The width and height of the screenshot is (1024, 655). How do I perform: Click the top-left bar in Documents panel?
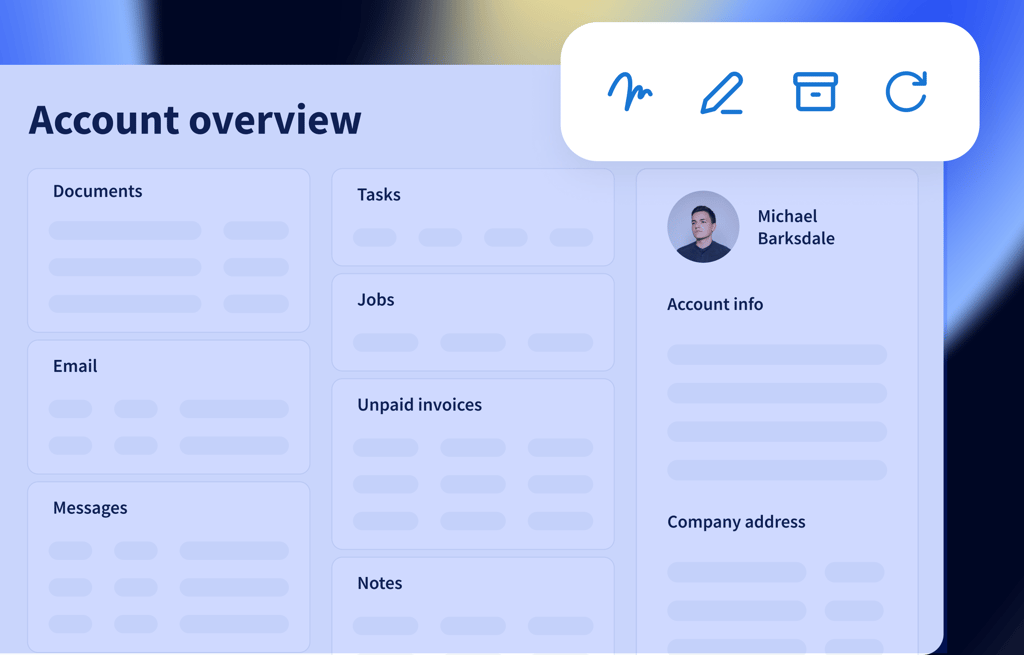[125, 231]
